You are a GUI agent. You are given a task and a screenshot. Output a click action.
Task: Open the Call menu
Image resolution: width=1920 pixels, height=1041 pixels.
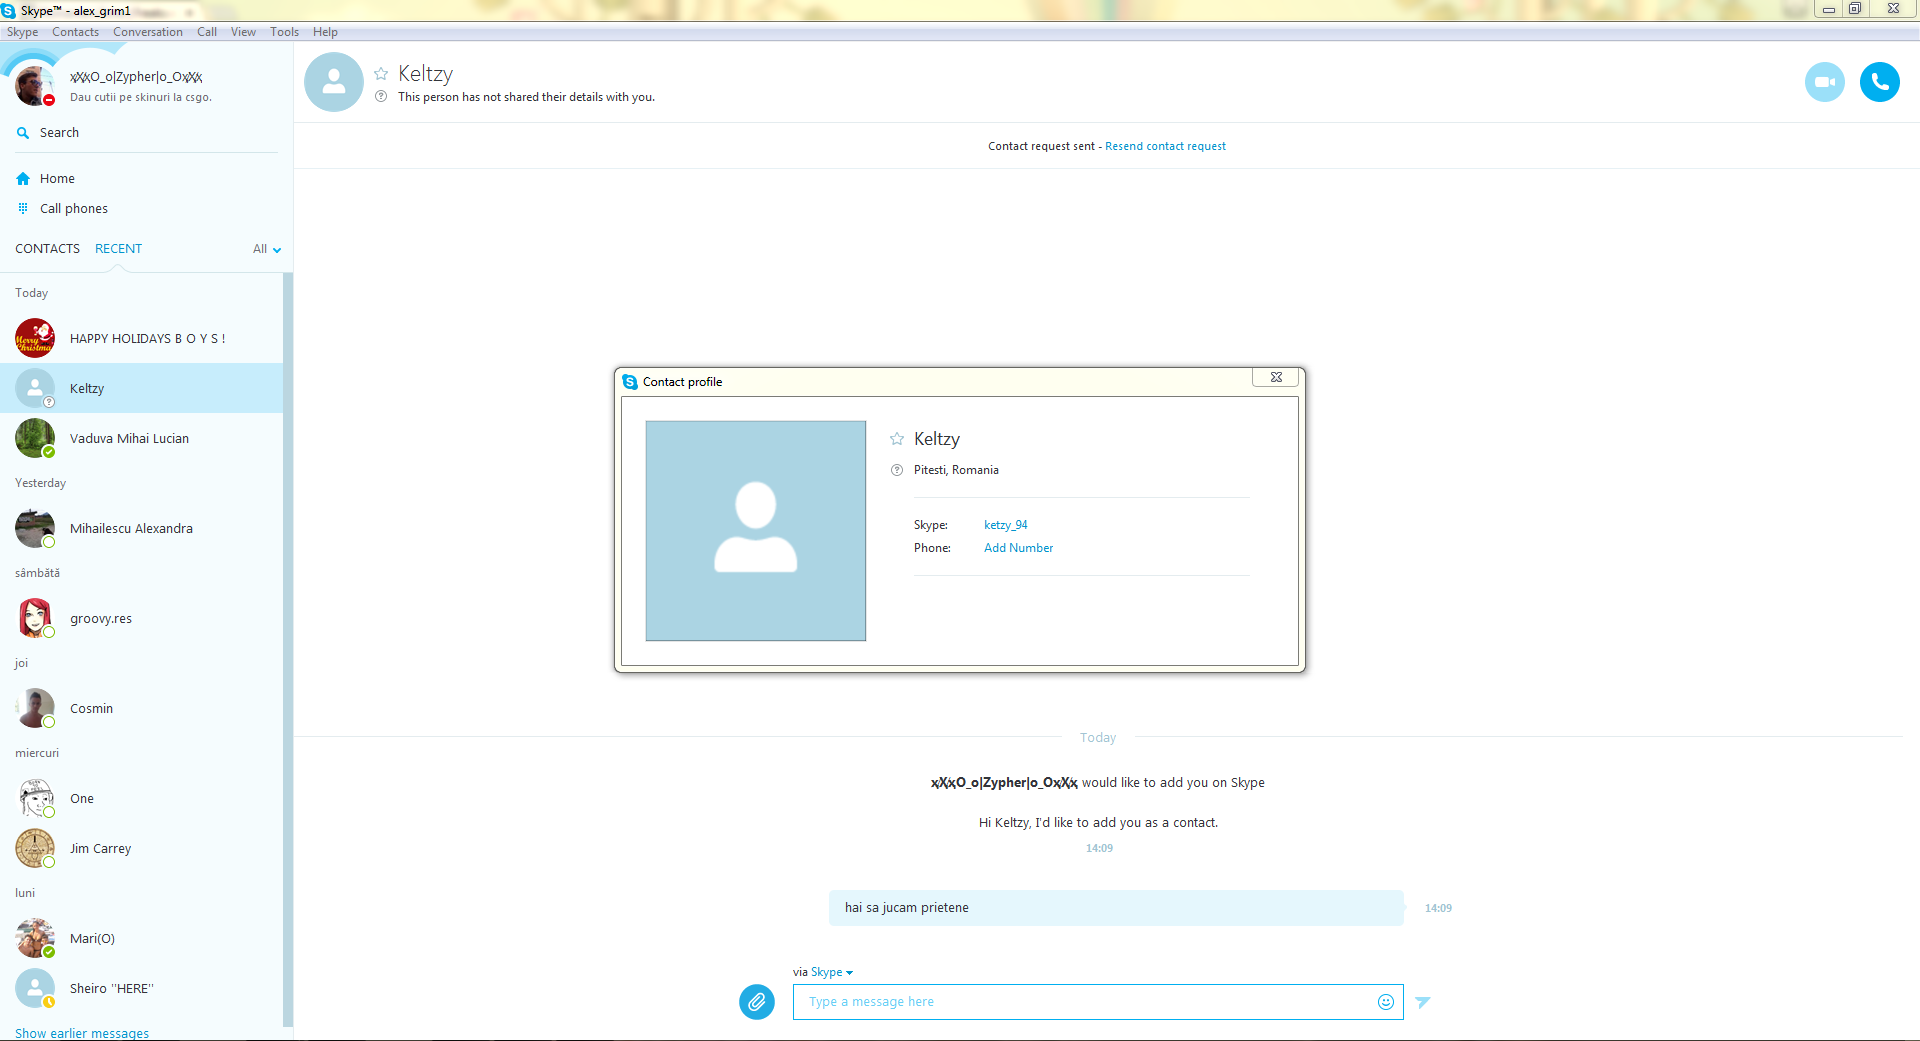tap(207, 32)
